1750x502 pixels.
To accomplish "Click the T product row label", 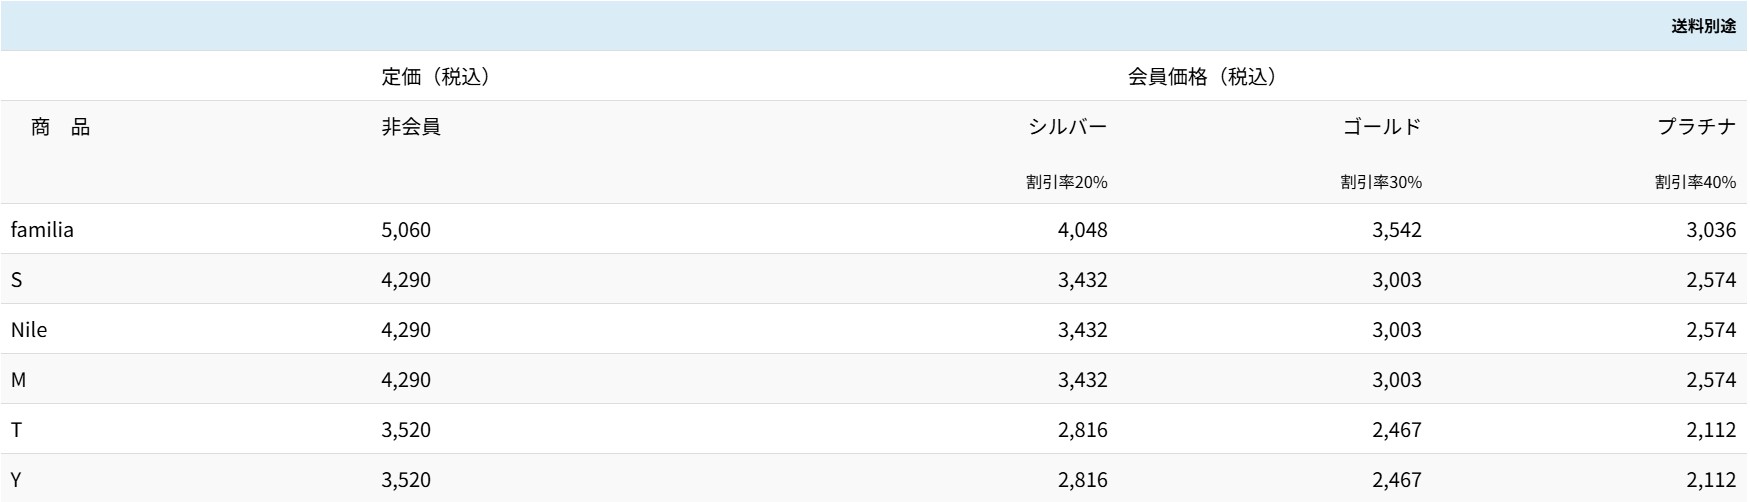I will (x=16, y=430).
